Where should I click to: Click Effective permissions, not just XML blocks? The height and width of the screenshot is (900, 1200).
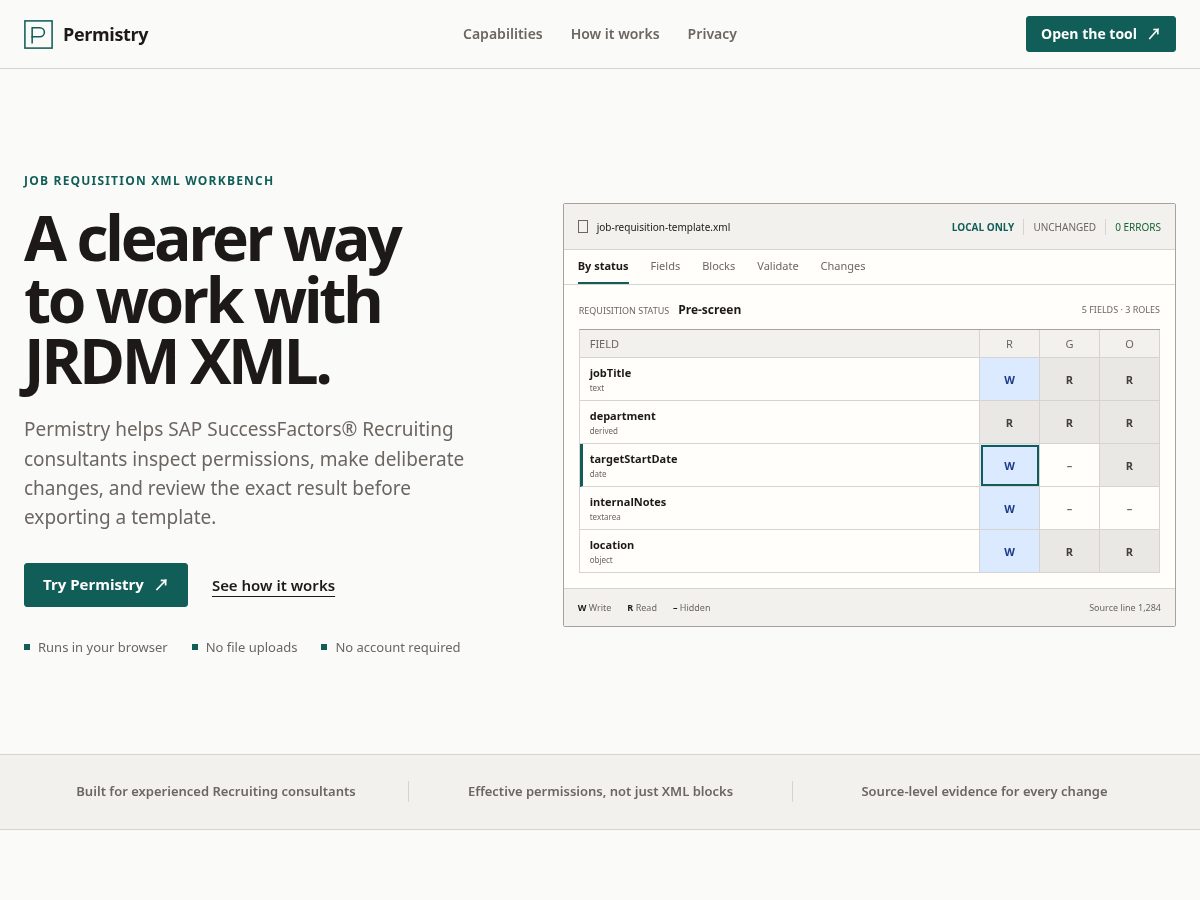tap(600, 791)
